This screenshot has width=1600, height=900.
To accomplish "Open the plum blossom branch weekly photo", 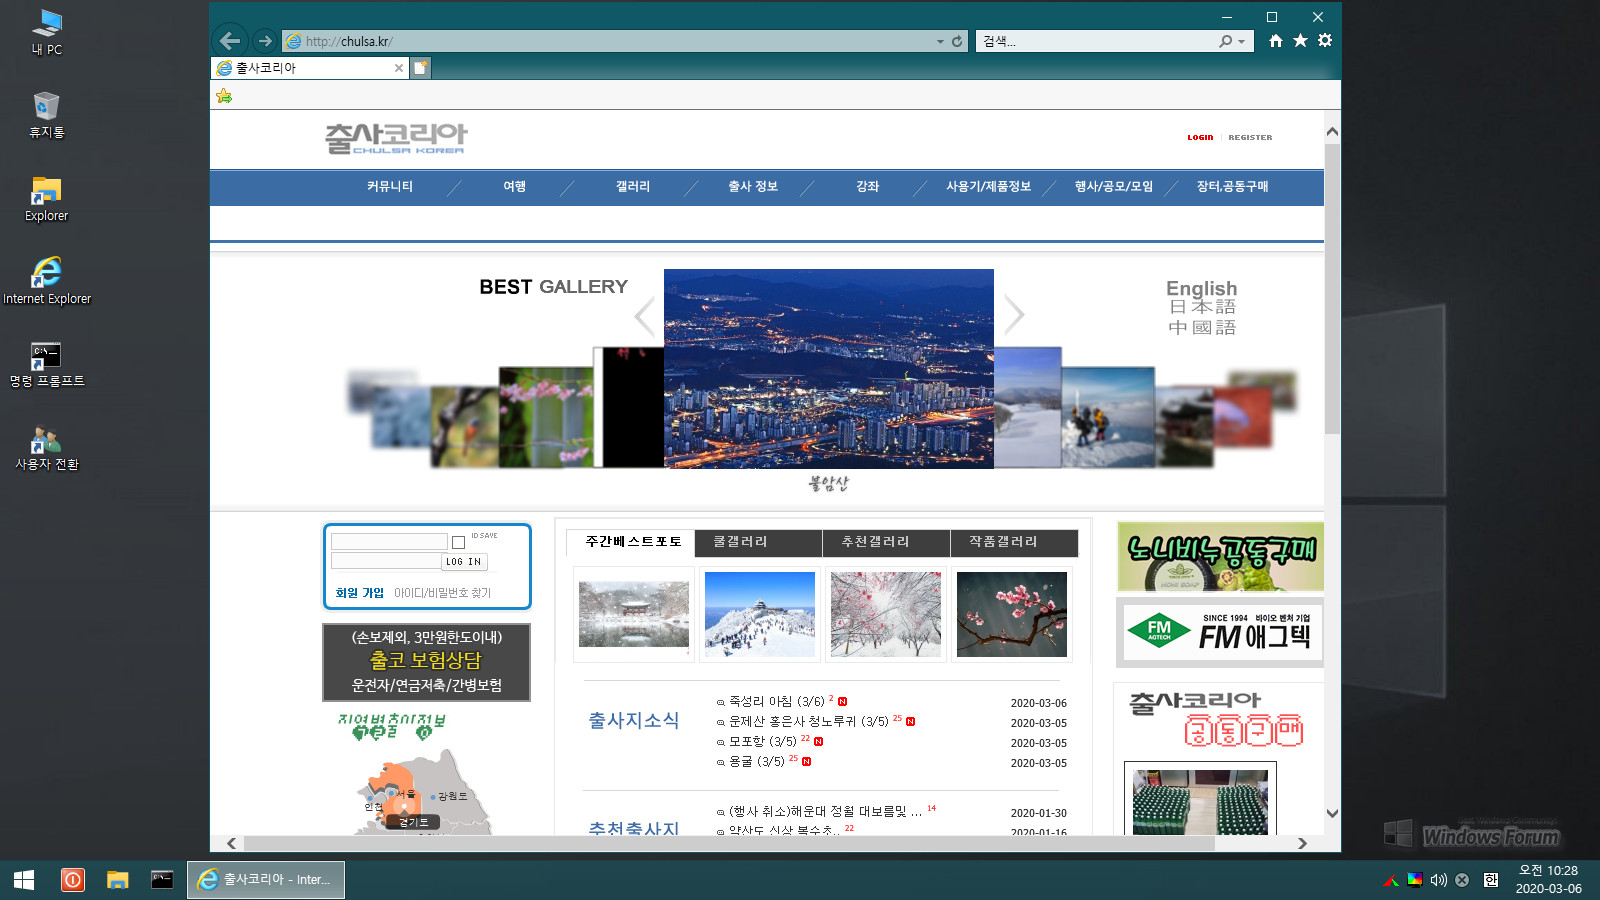I will click(x=1012, y=614).
